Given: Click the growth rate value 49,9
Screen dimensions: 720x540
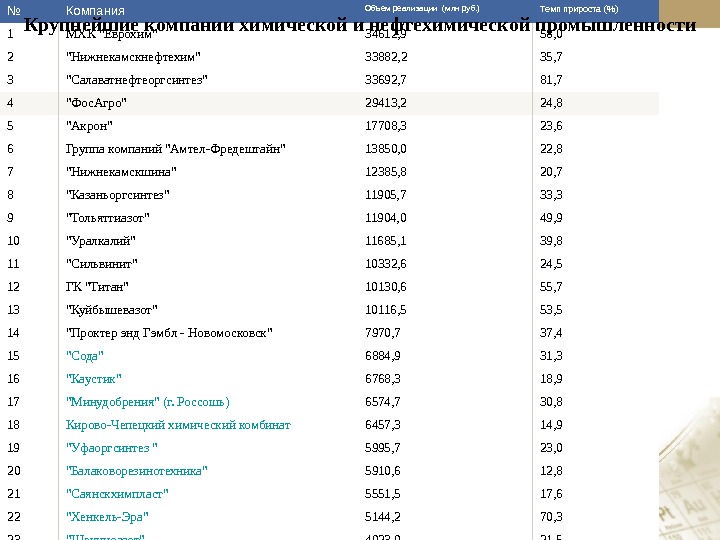Looking at the screenshot, I should [551, 218].
